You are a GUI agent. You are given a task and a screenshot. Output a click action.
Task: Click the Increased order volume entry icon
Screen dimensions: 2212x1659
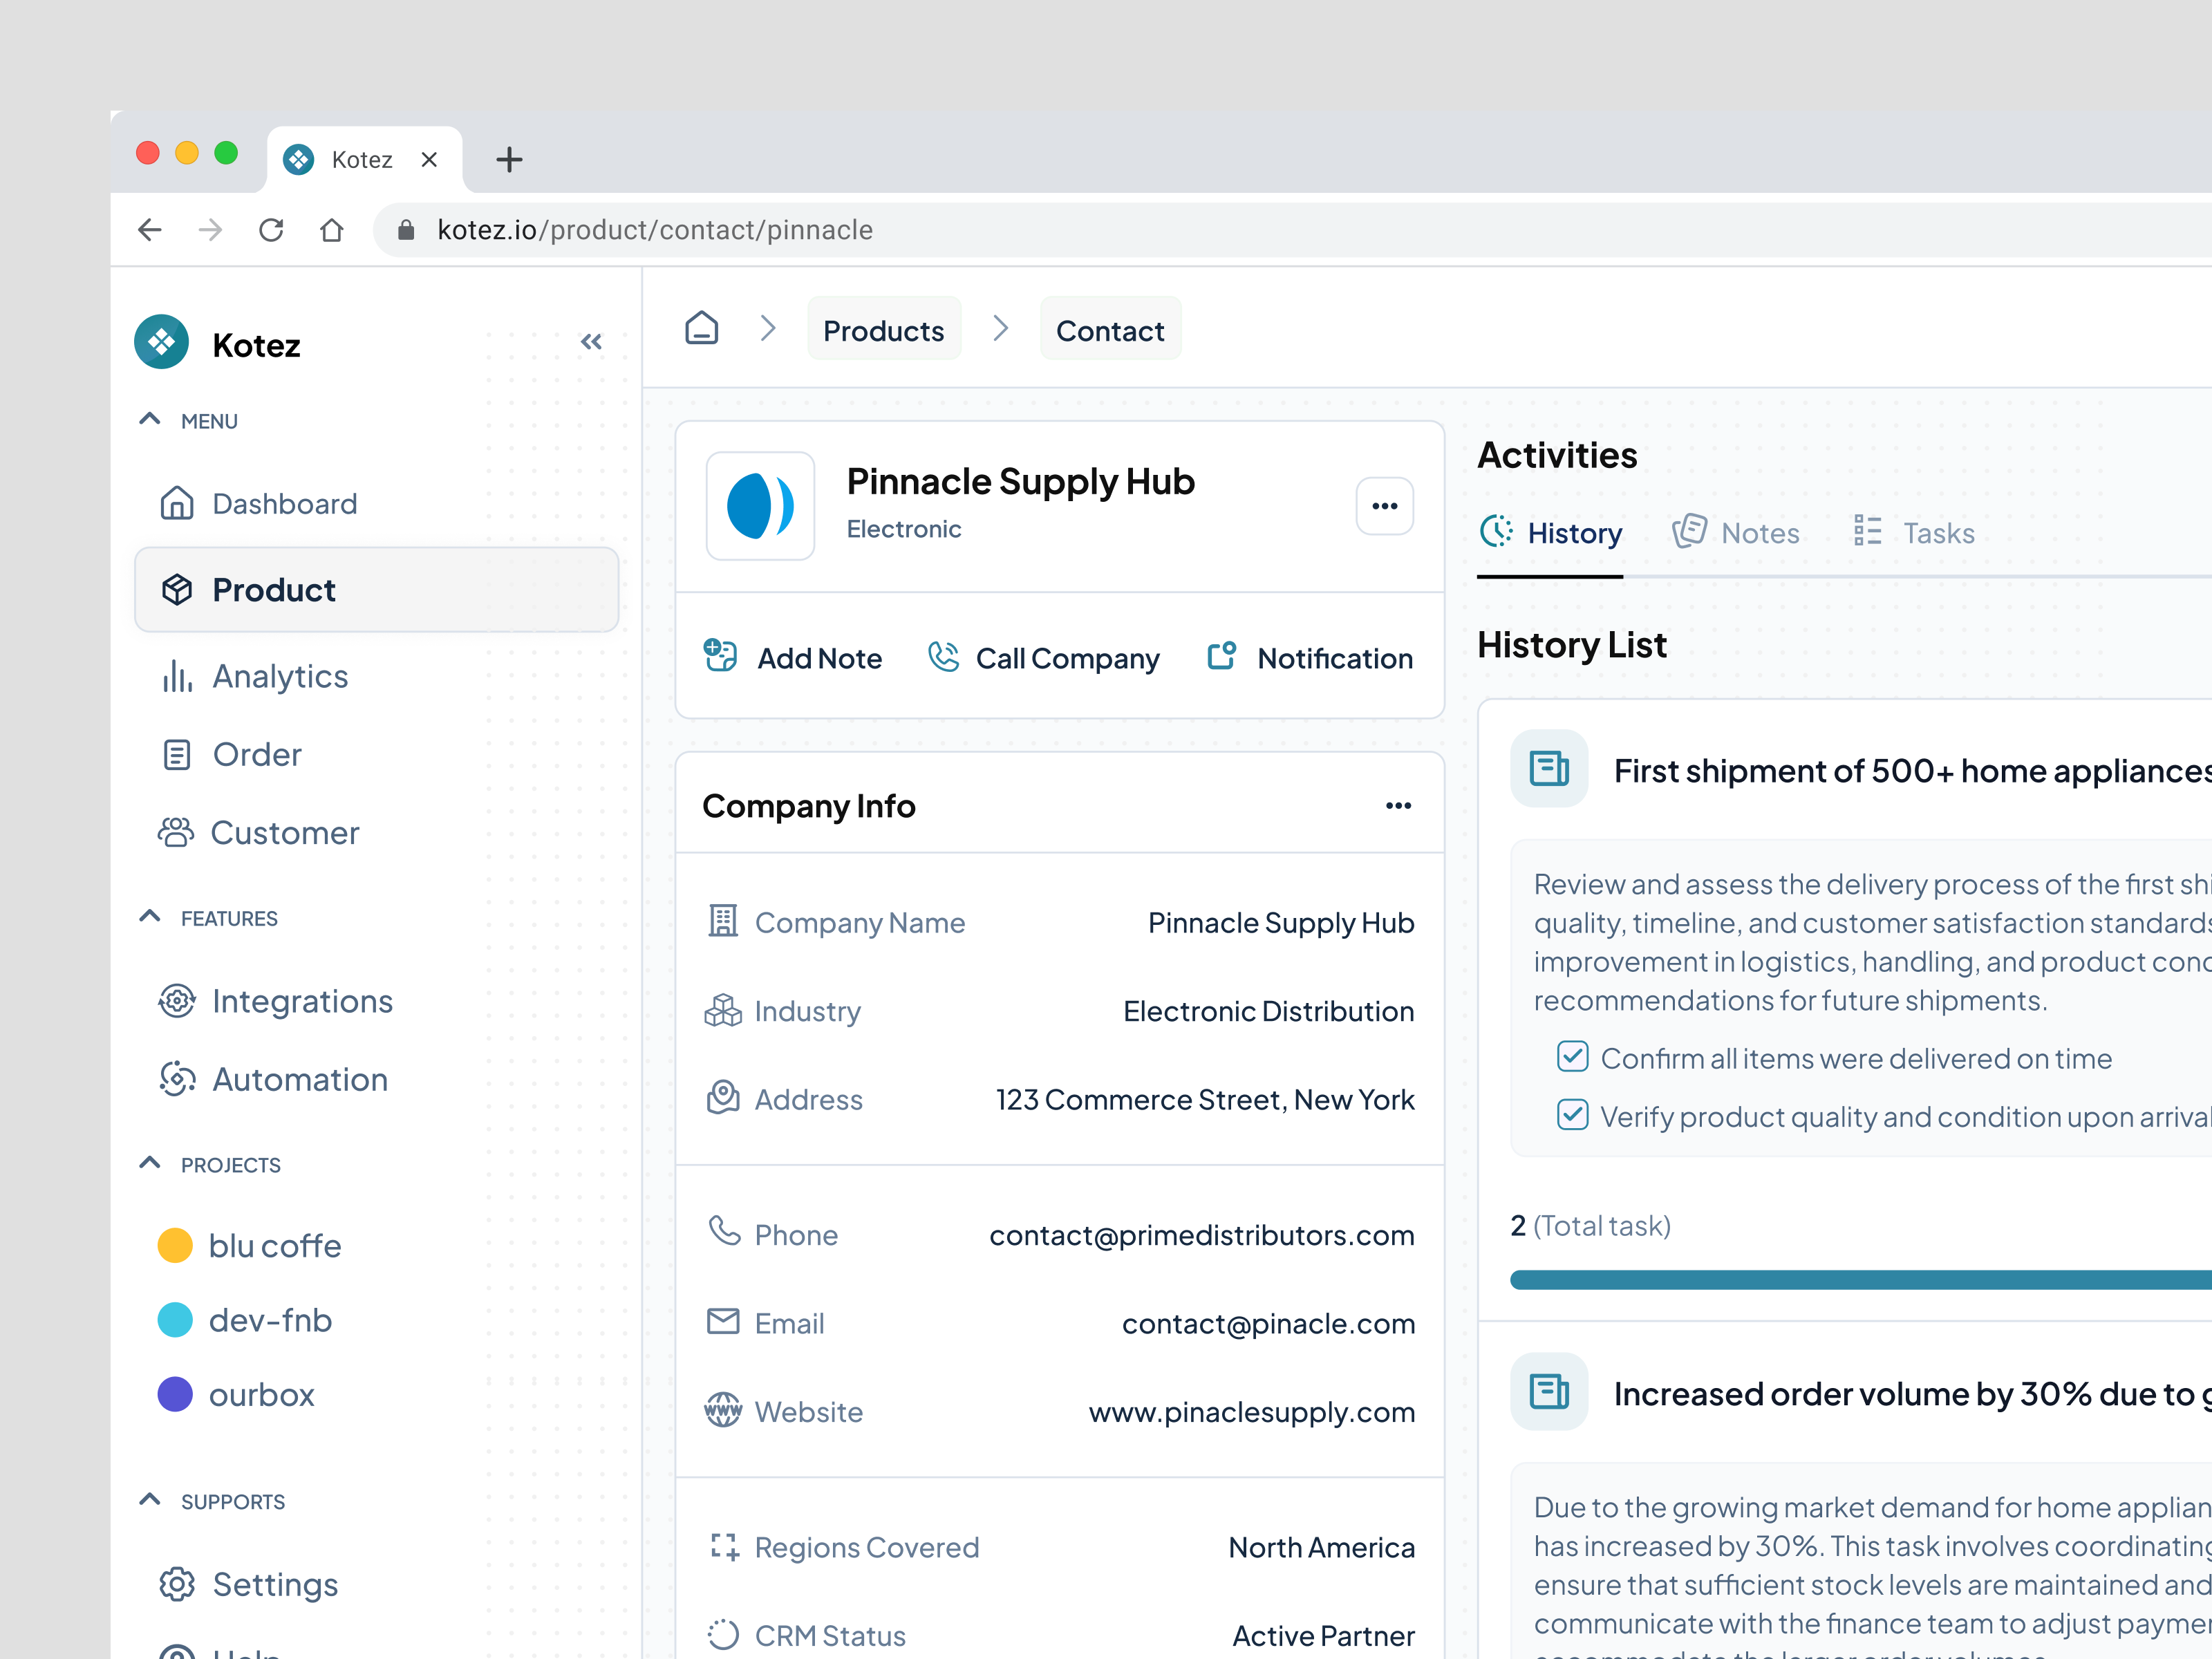click(x=1549, y=1392)
